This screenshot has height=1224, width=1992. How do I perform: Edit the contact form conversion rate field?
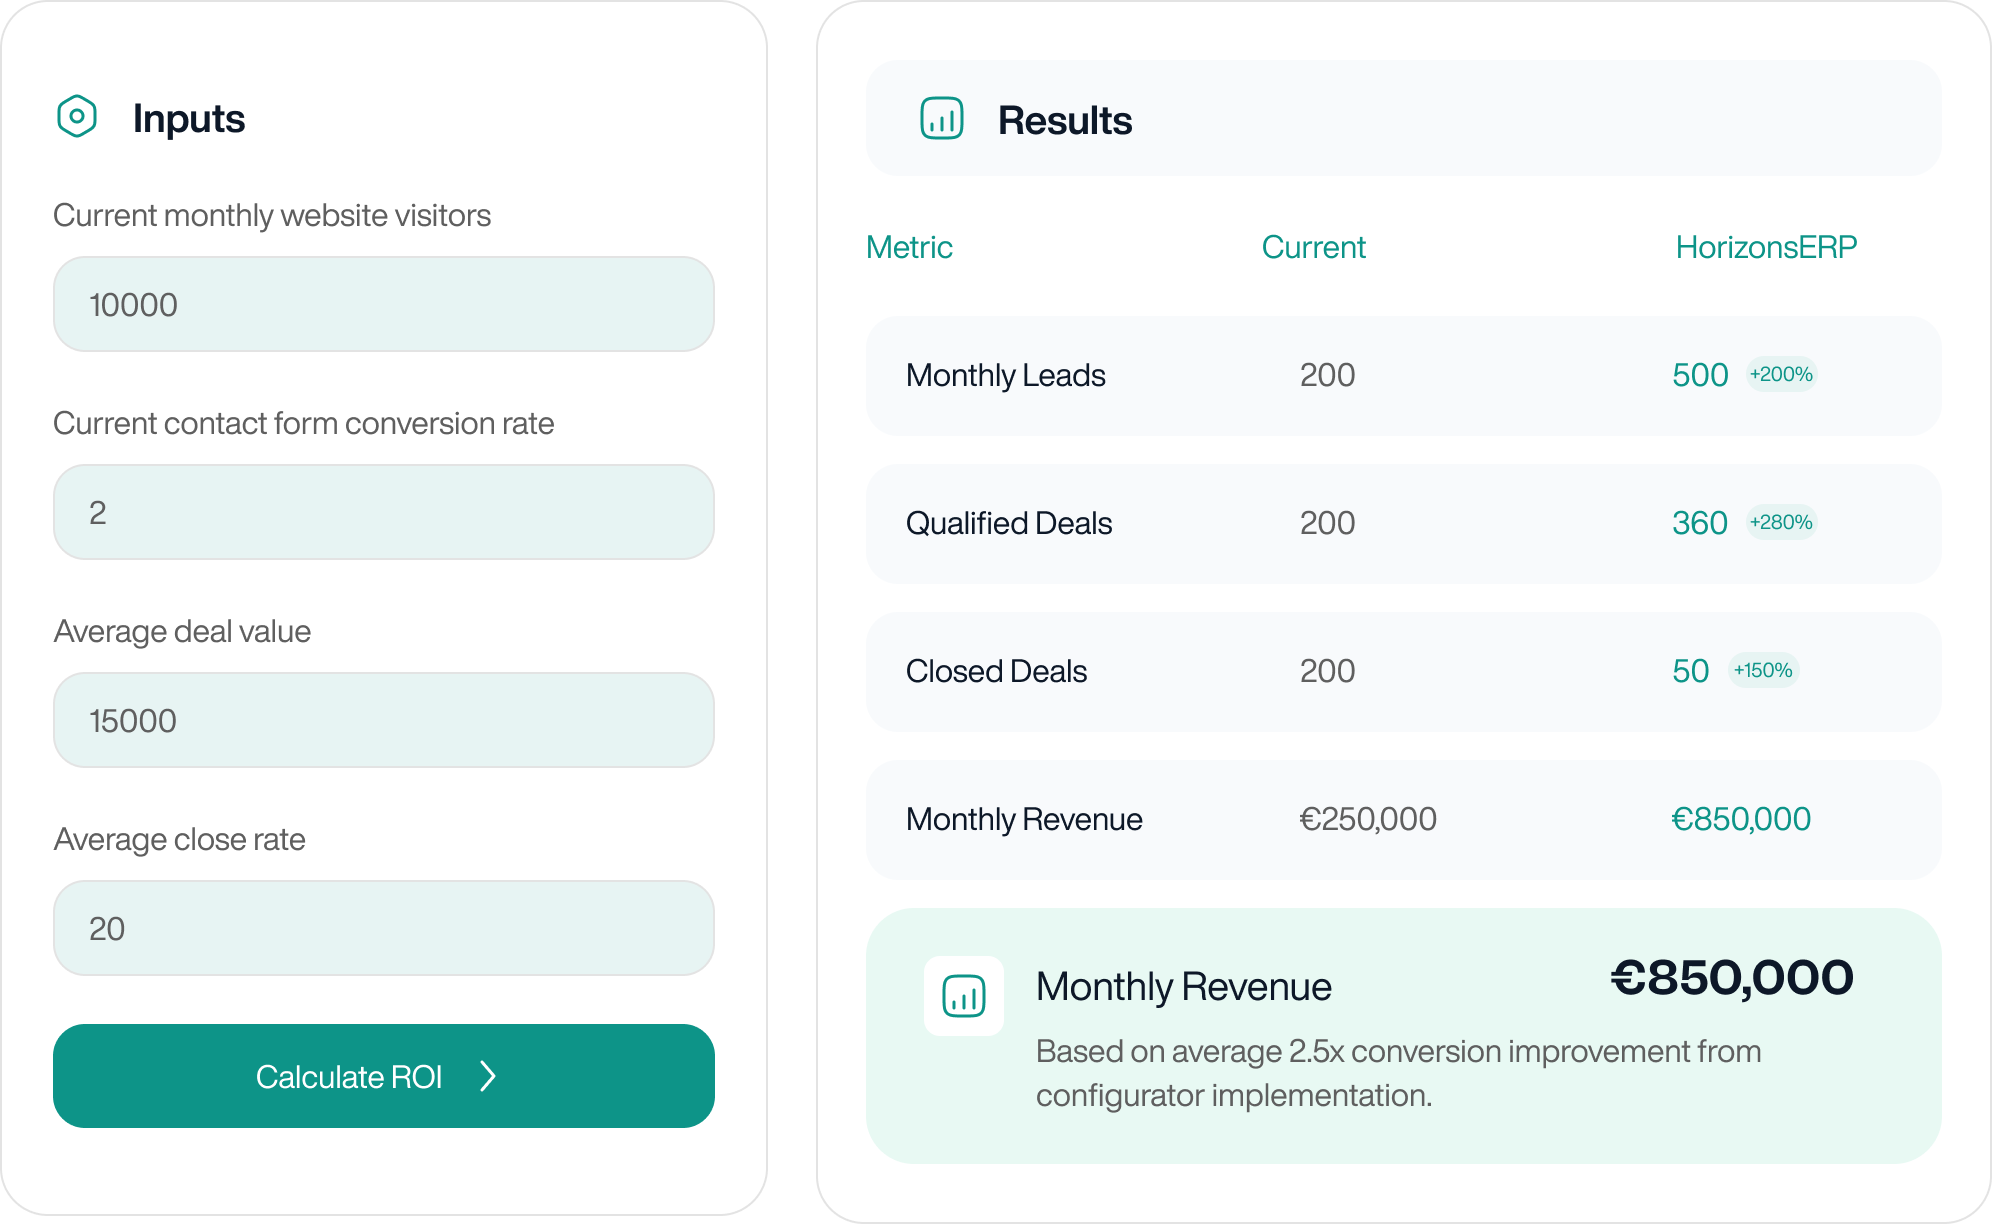[x=383, y=512]
